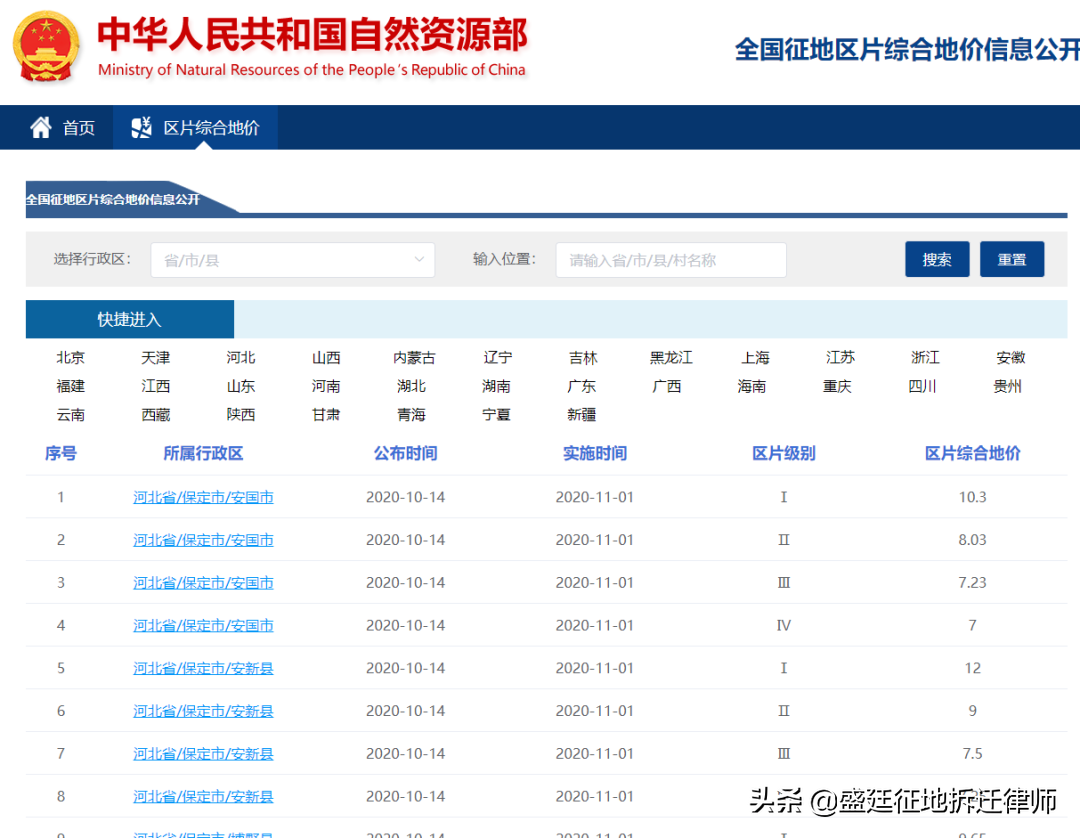Click the location name input field
This screenshot has width=1080, height=838.
(670, 259)
